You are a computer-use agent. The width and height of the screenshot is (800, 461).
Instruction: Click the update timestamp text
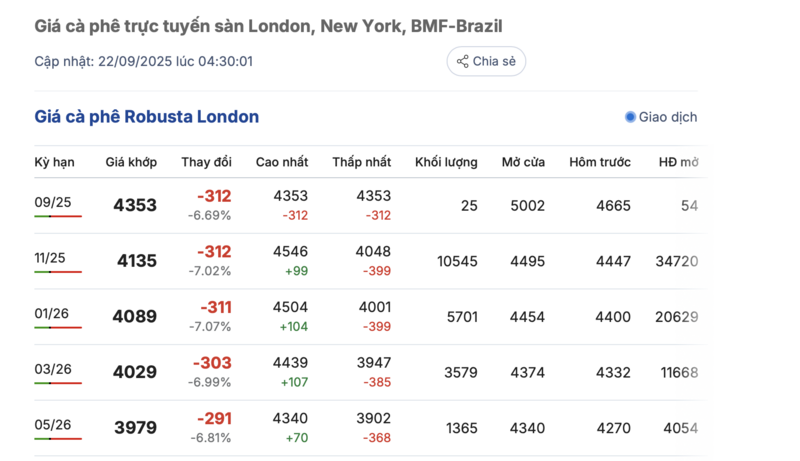pyautogui.click(x=143, y=61)
